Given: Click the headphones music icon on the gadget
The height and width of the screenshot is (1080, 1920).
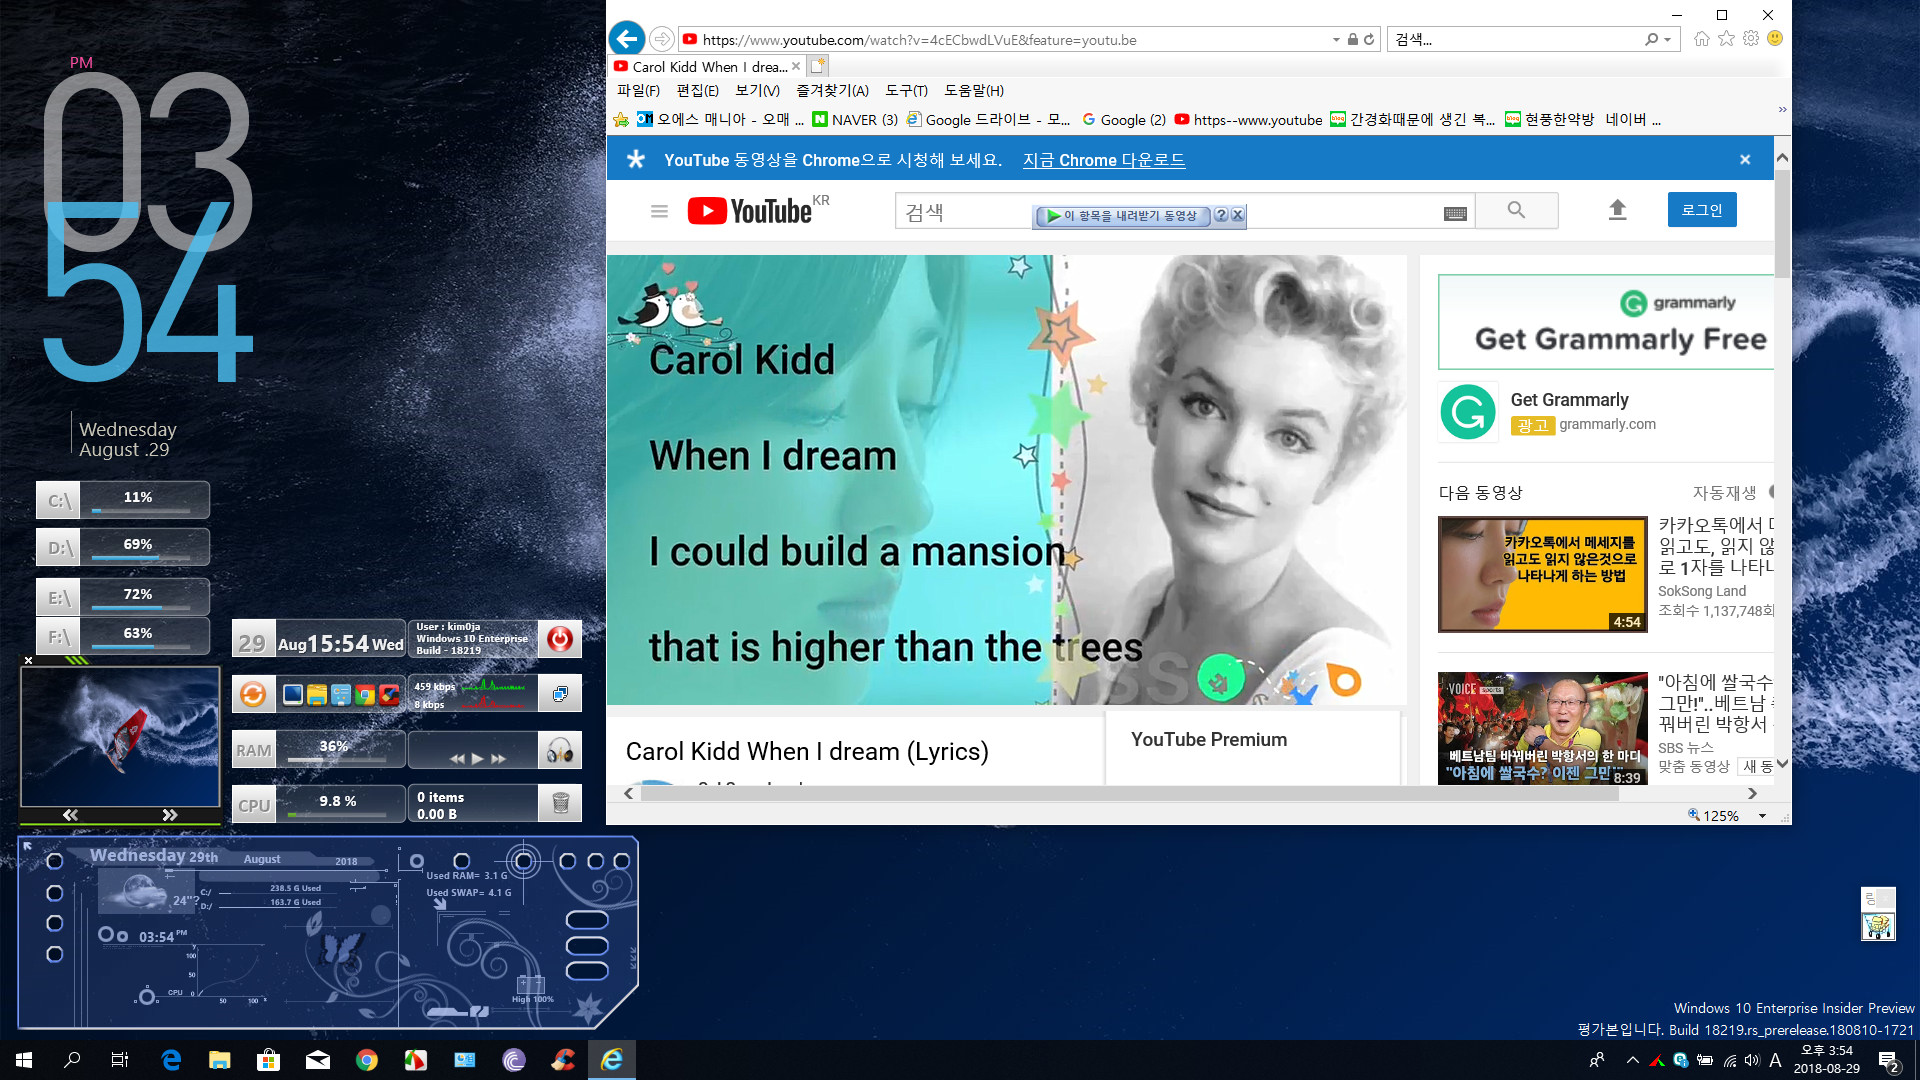Looking at the screenshot, I should pyautogui.click(x=560, y=750).
